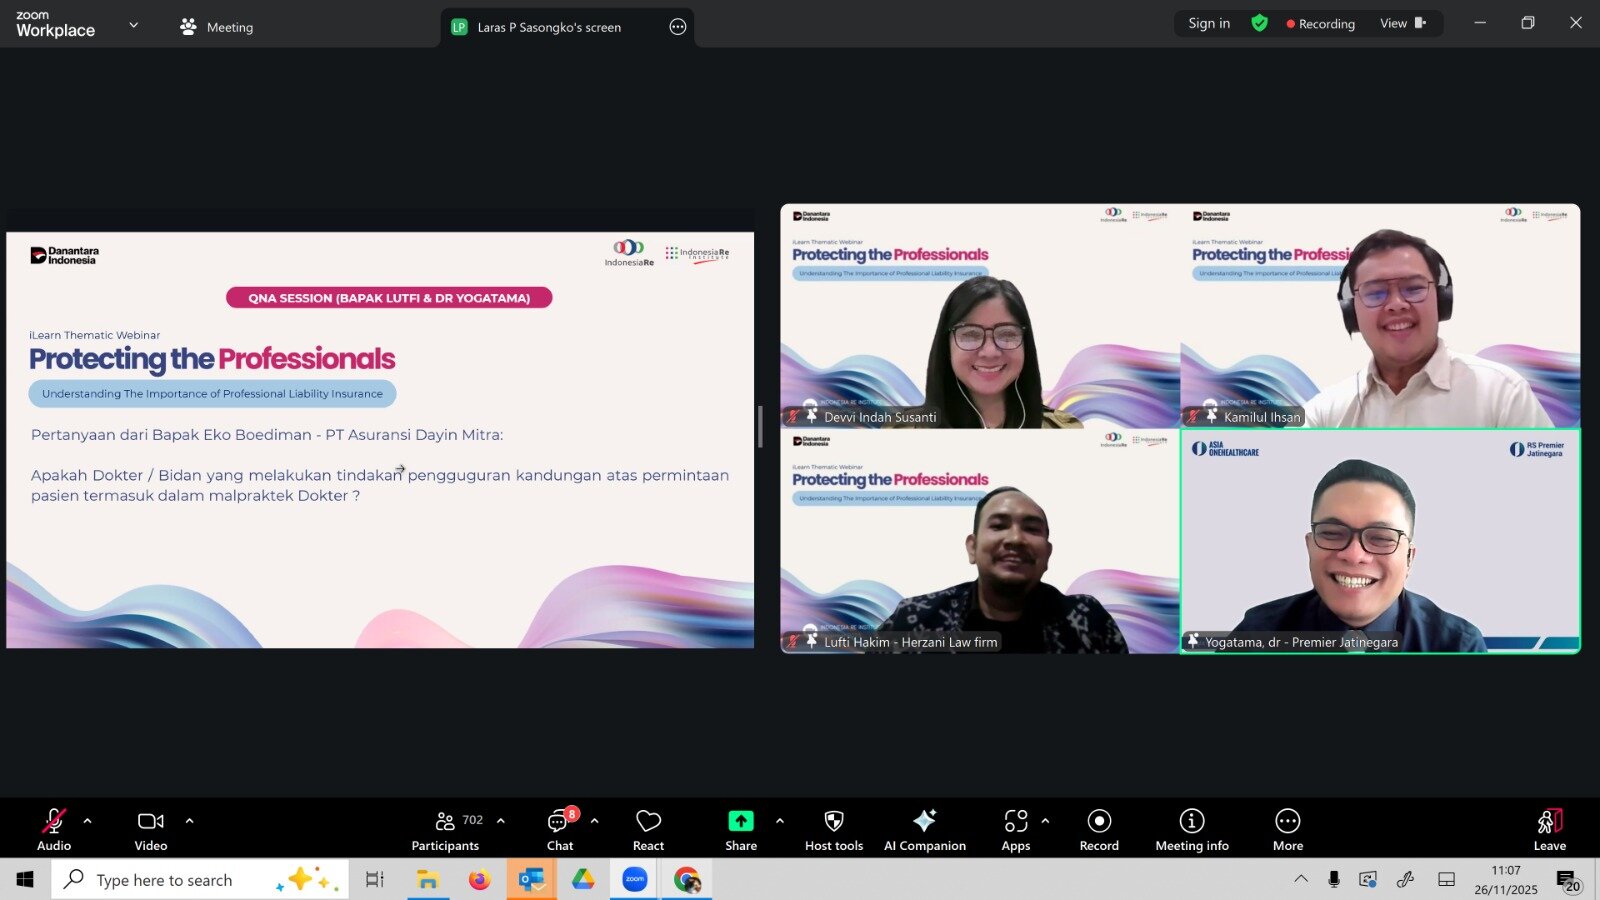The height and width of the screenshot is (900, 1600).
Task: Toggle camera with Video button
Action: point(151,830)
